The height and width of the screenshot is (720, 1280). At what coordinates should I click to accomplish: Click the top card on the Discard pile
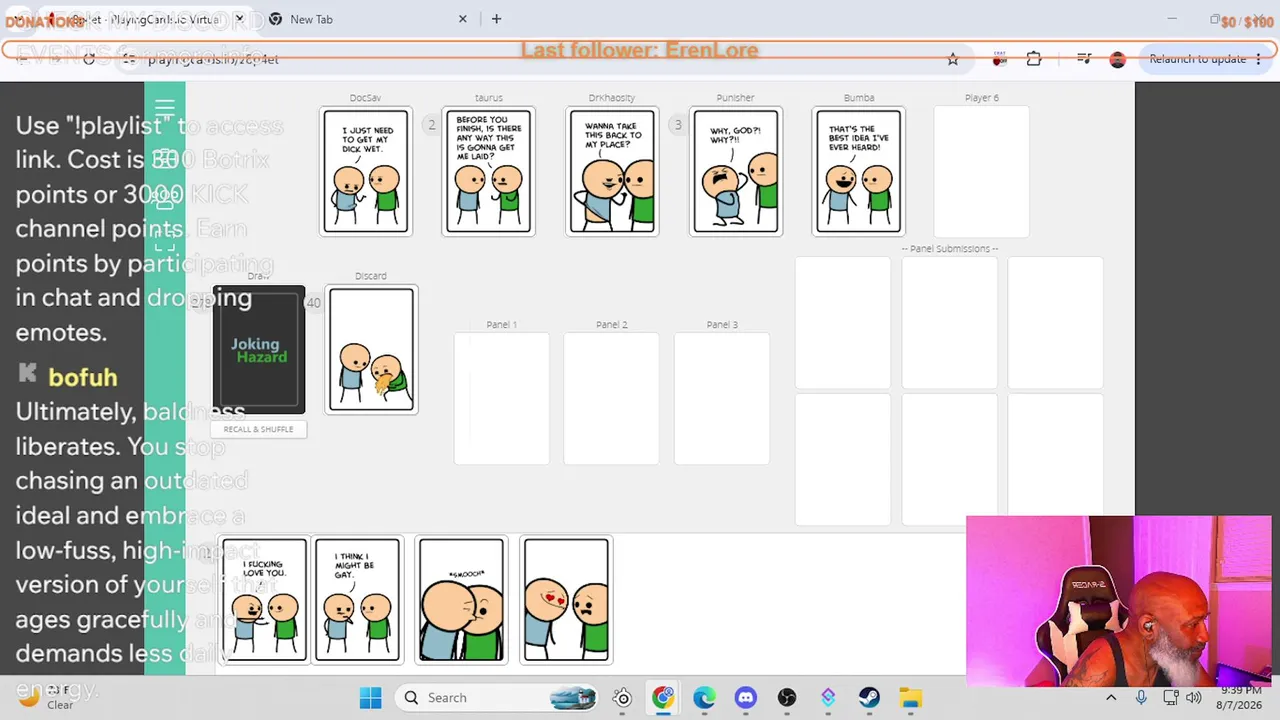pos(371,350)
